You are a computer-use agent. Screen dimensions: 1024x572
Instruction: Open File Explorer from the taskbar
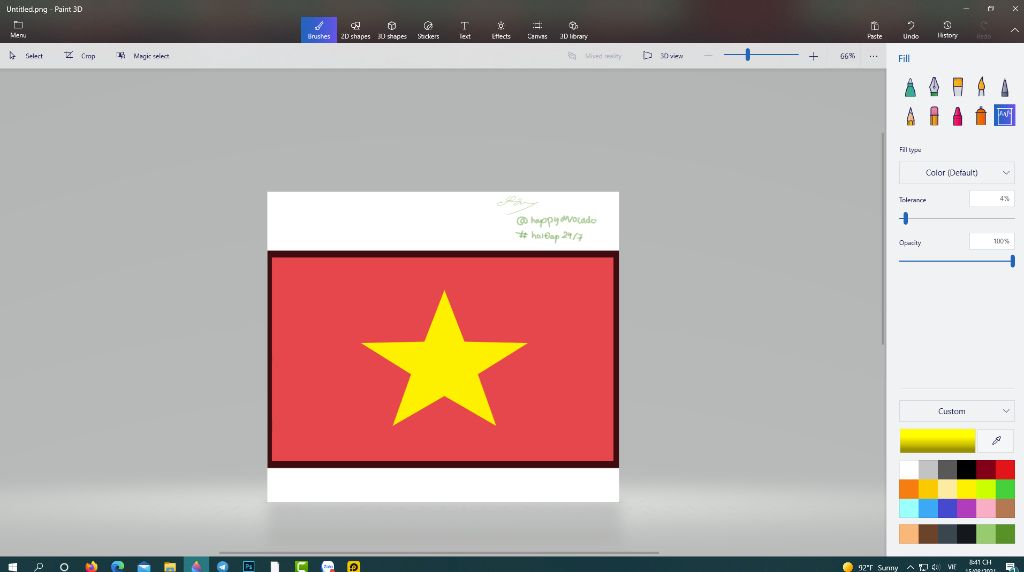[170, 566]
